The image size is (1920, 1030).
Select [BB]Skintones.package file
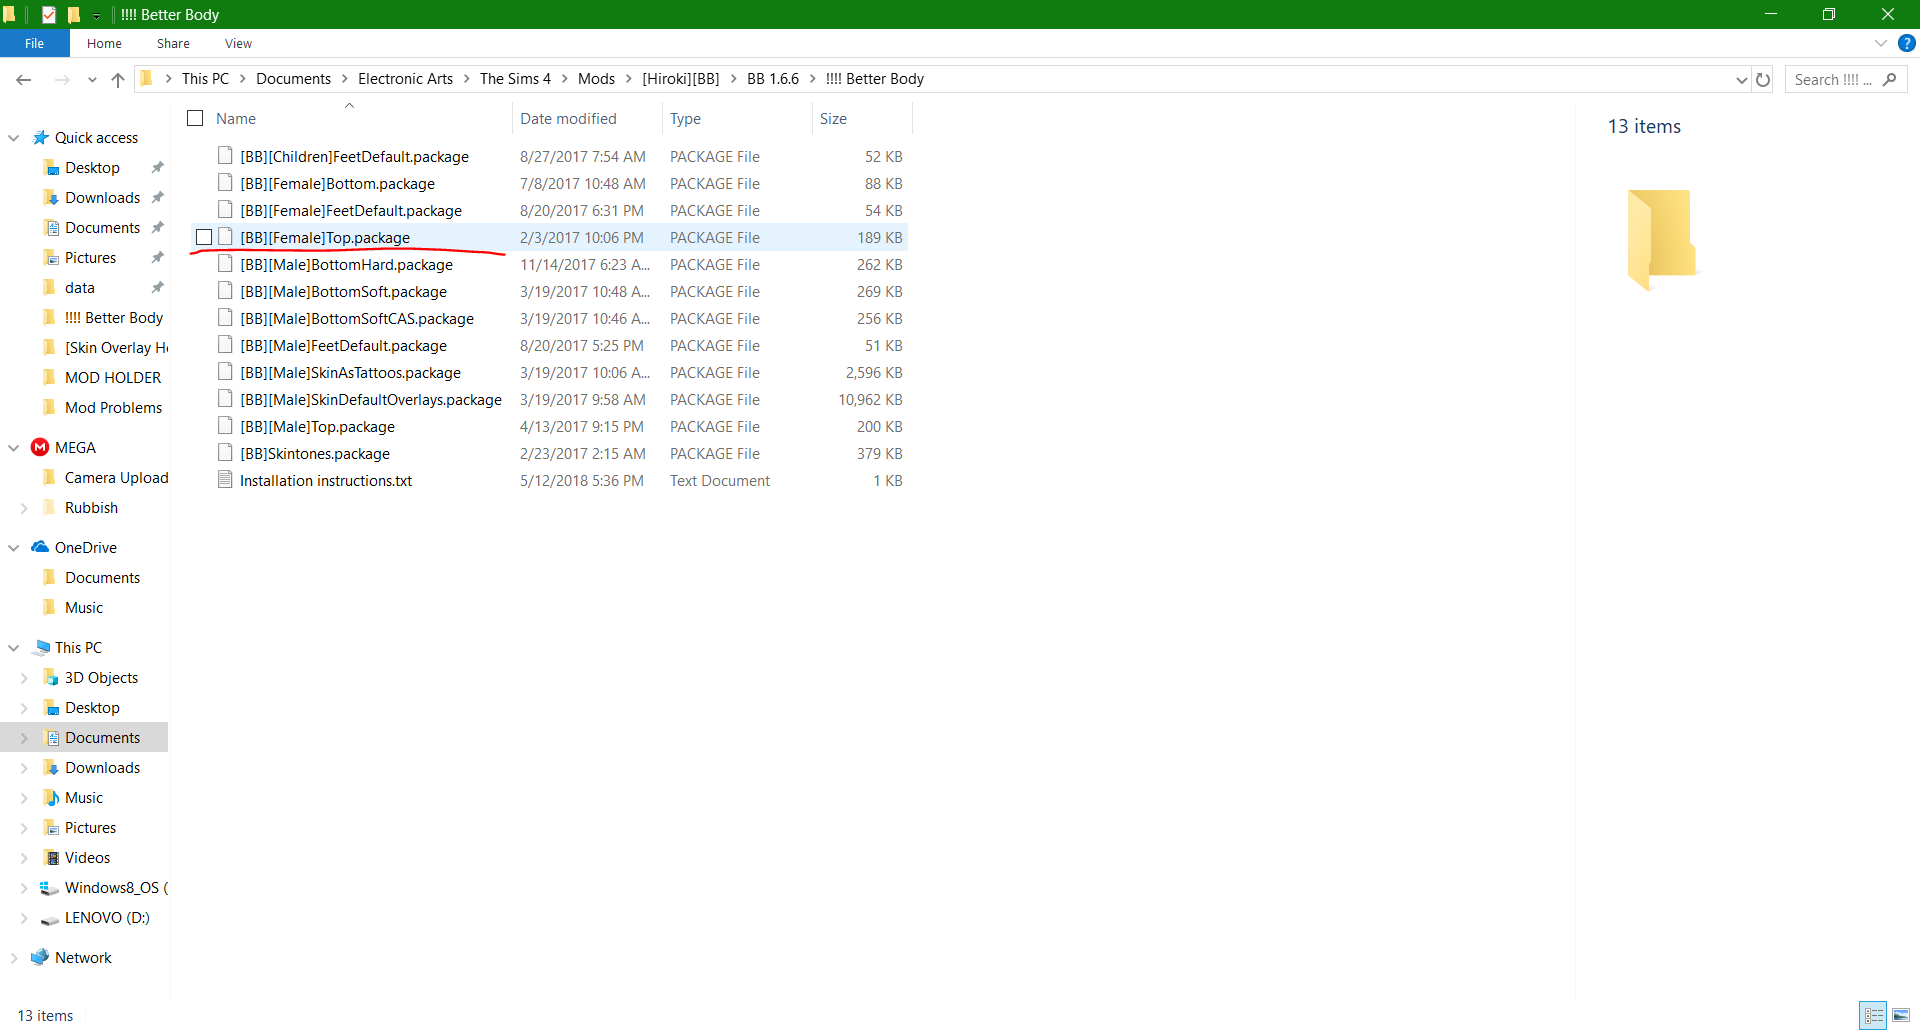pos(315,453)
